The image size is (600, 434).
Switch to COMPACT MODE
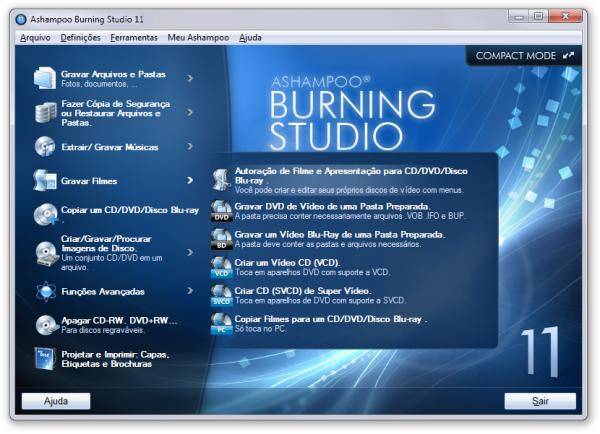(x=524, y=56)
